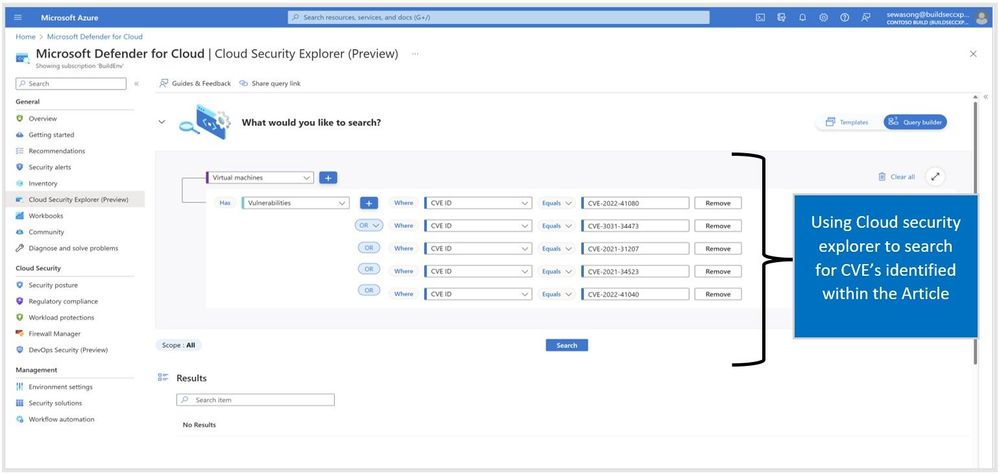Viewport: 999px width, 475px height.
Task: Open the top bar feedback icon
Action: [x=865, y=18]
